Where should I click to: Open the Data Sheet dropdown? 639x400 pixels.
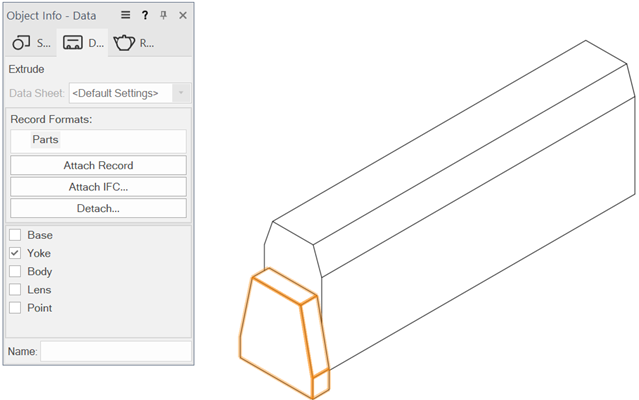click(x=129, y=93)
